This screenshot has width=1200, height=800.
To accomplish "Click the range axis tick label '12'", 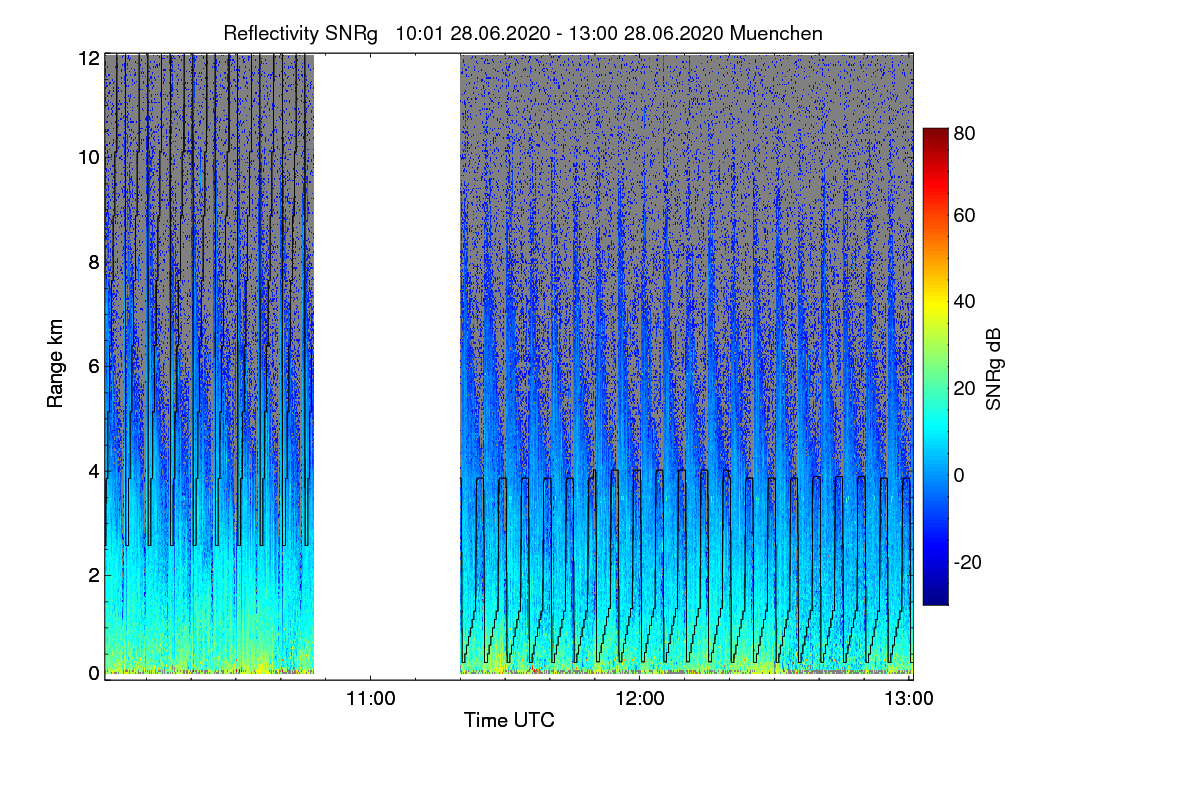I will point(89,58).
